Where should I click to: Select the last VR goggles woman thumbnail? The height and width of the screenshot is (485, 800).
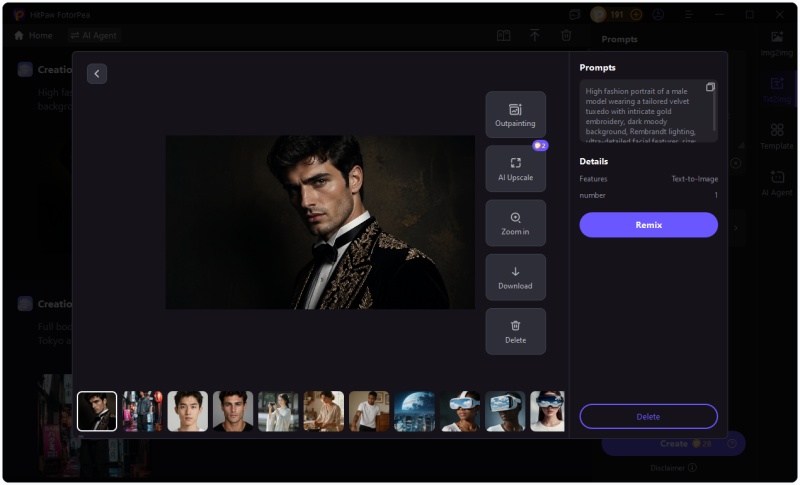(x=547, y=412)
